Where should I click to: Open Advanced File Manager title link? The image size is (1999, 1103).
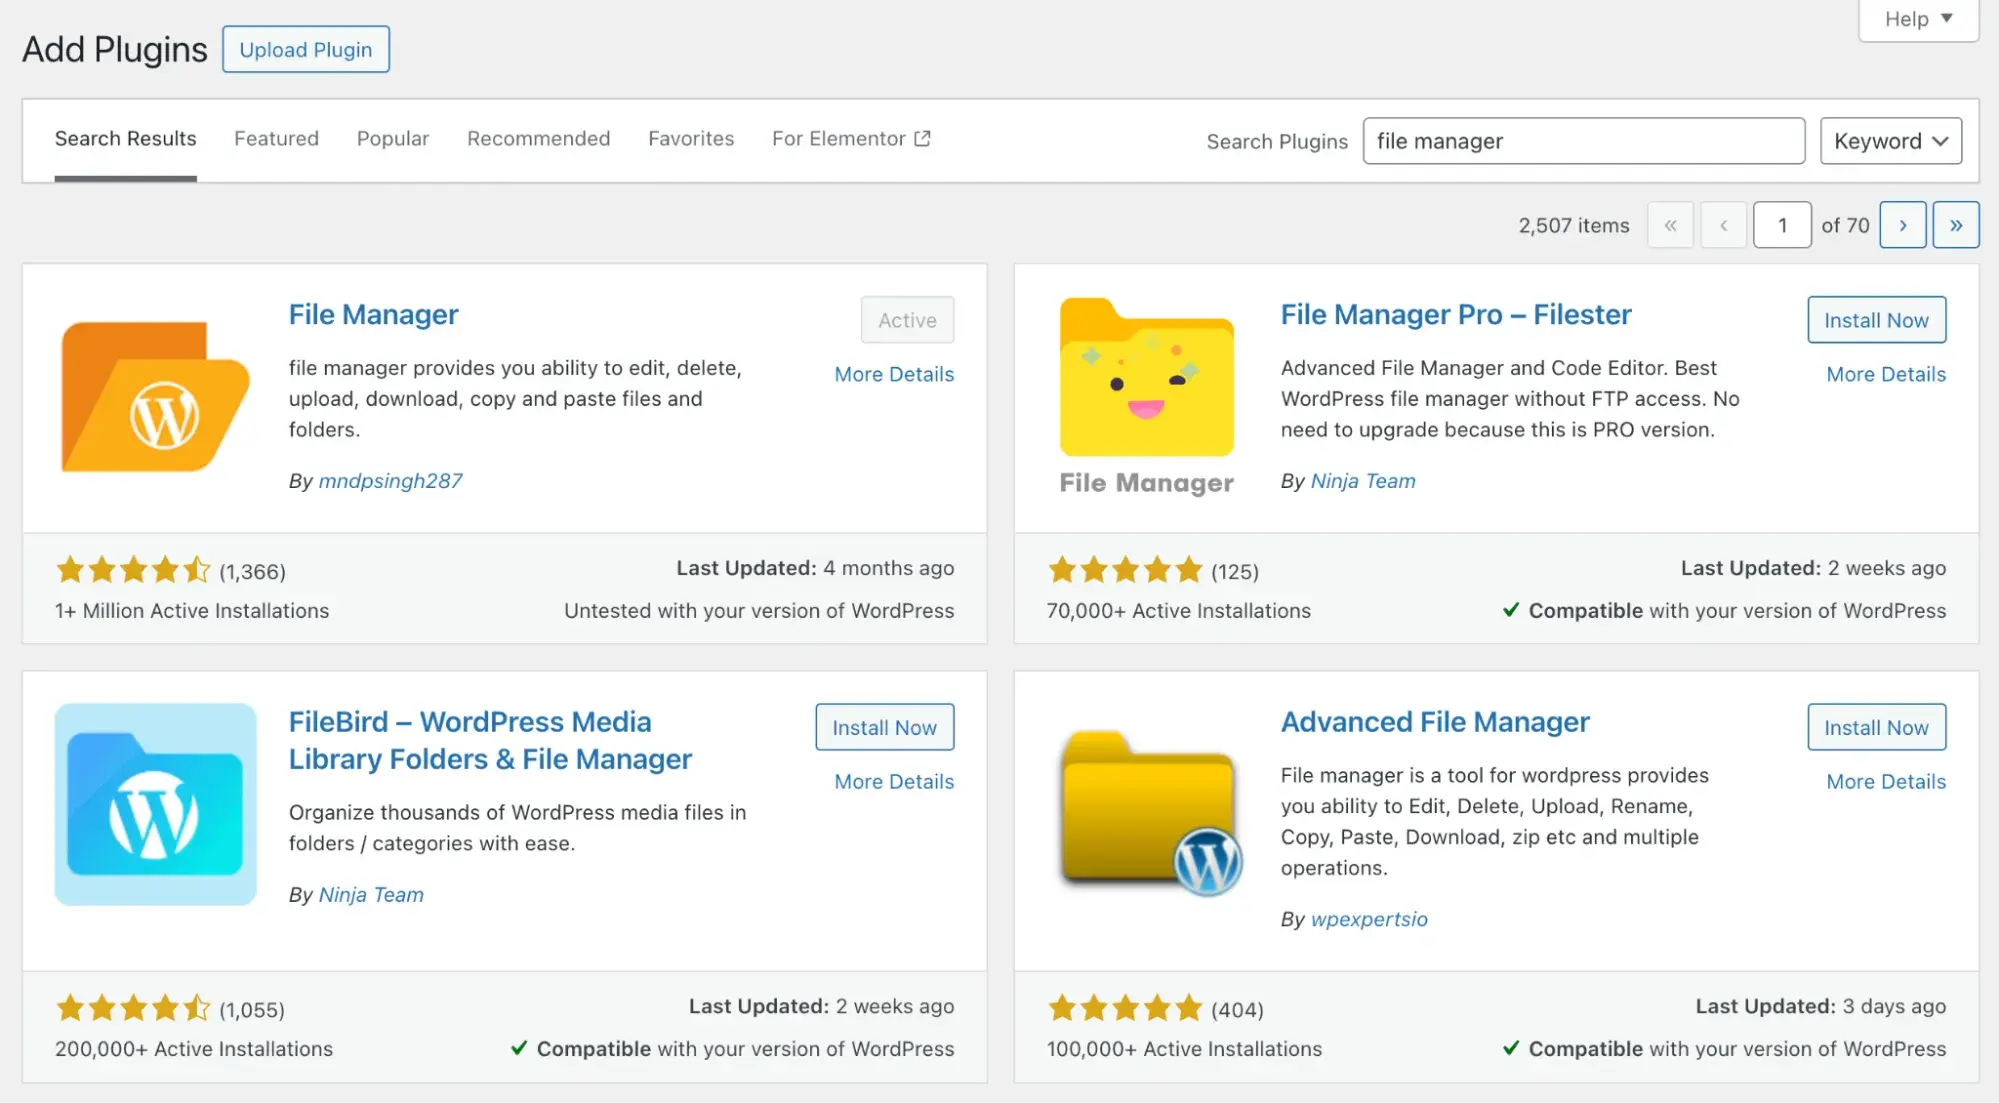click(x=1435, y=721)
